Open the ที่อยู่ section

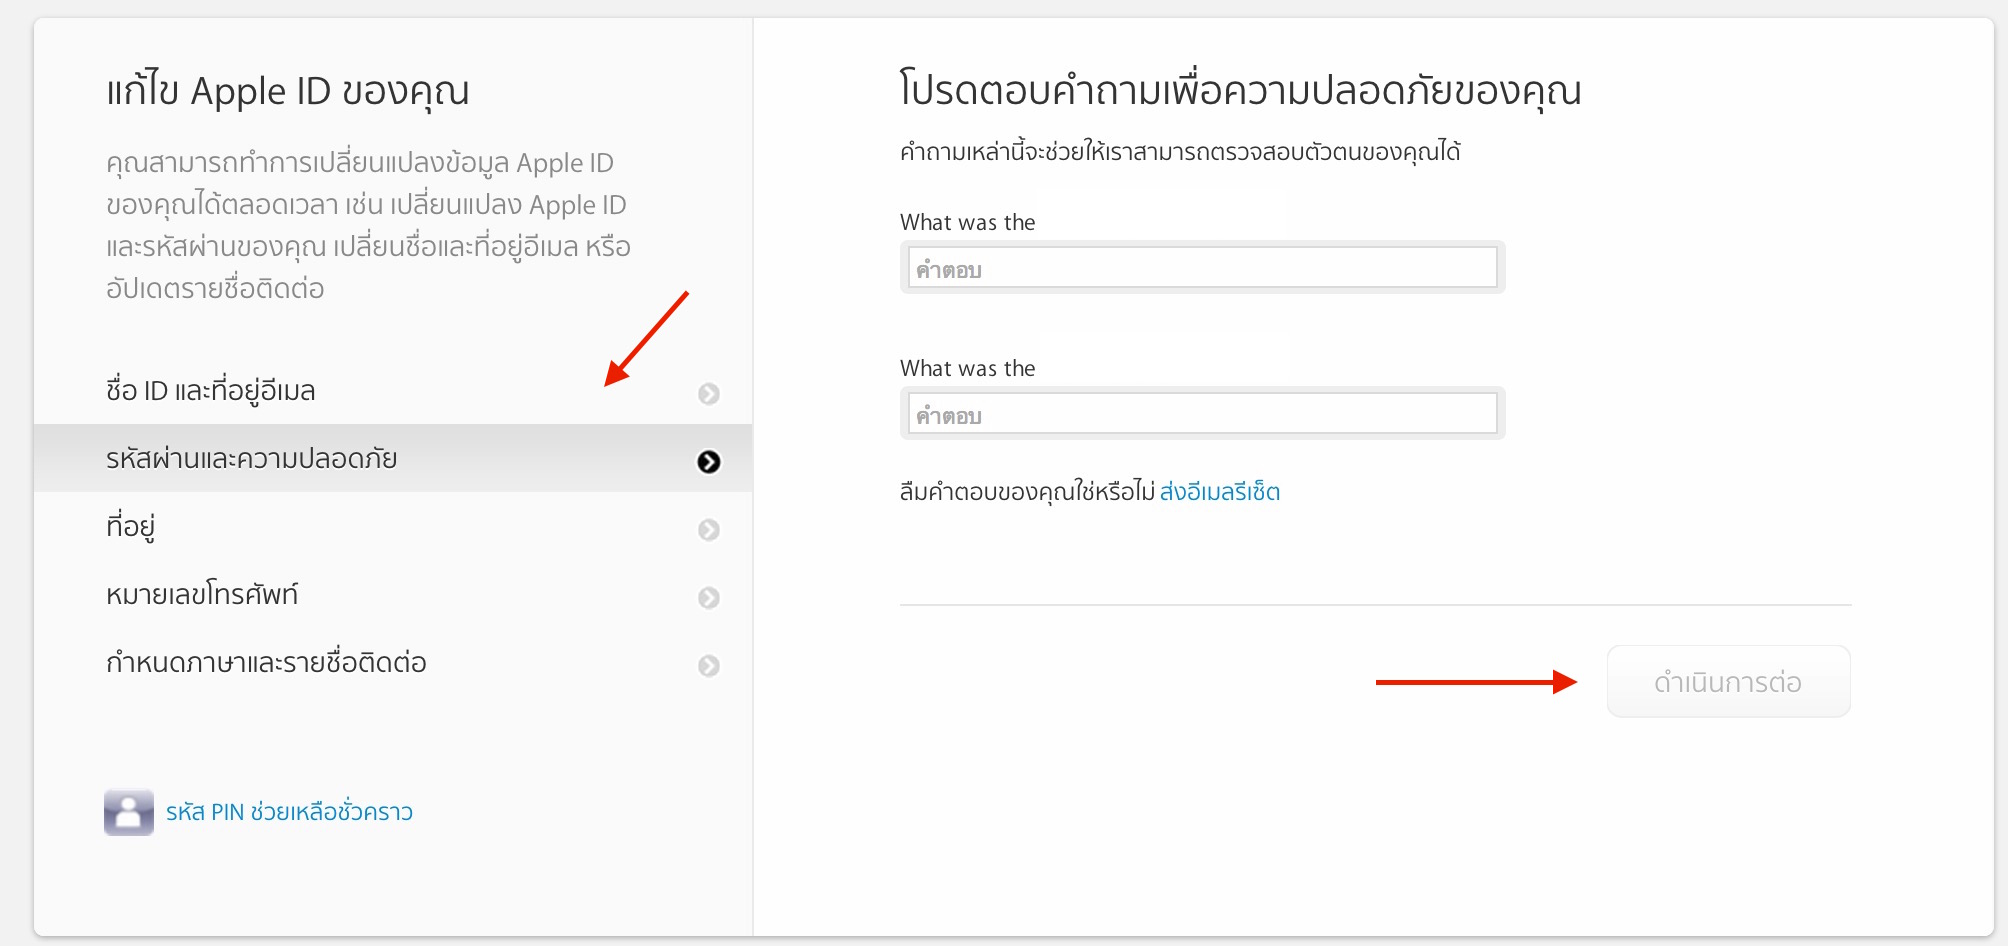coord(131,526)
